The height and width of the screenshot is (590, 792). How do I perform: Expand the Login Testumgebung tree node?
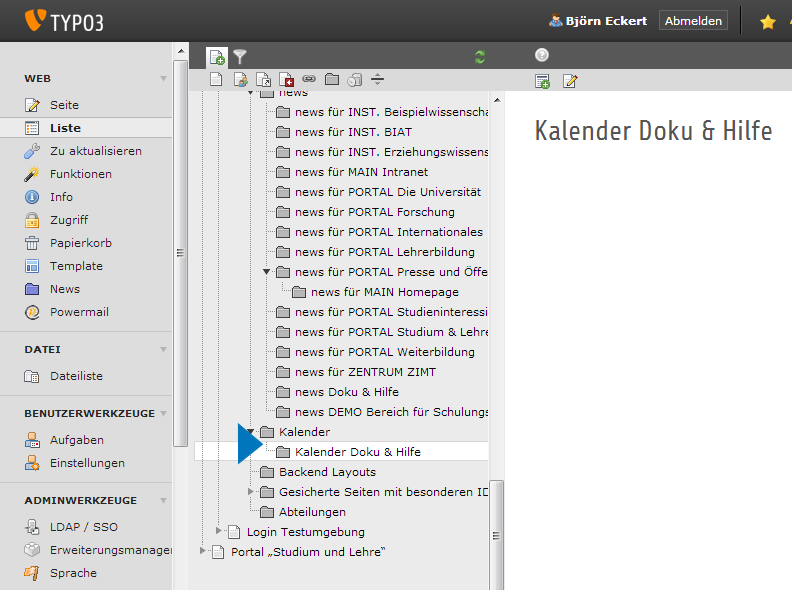coord(220,531)
